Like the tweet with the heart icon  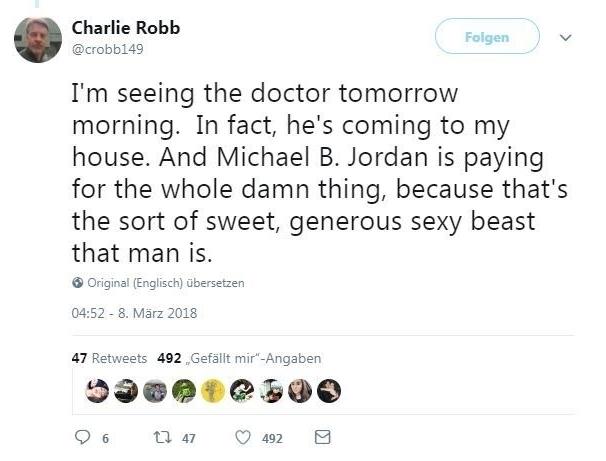click(x=242, y=438)
